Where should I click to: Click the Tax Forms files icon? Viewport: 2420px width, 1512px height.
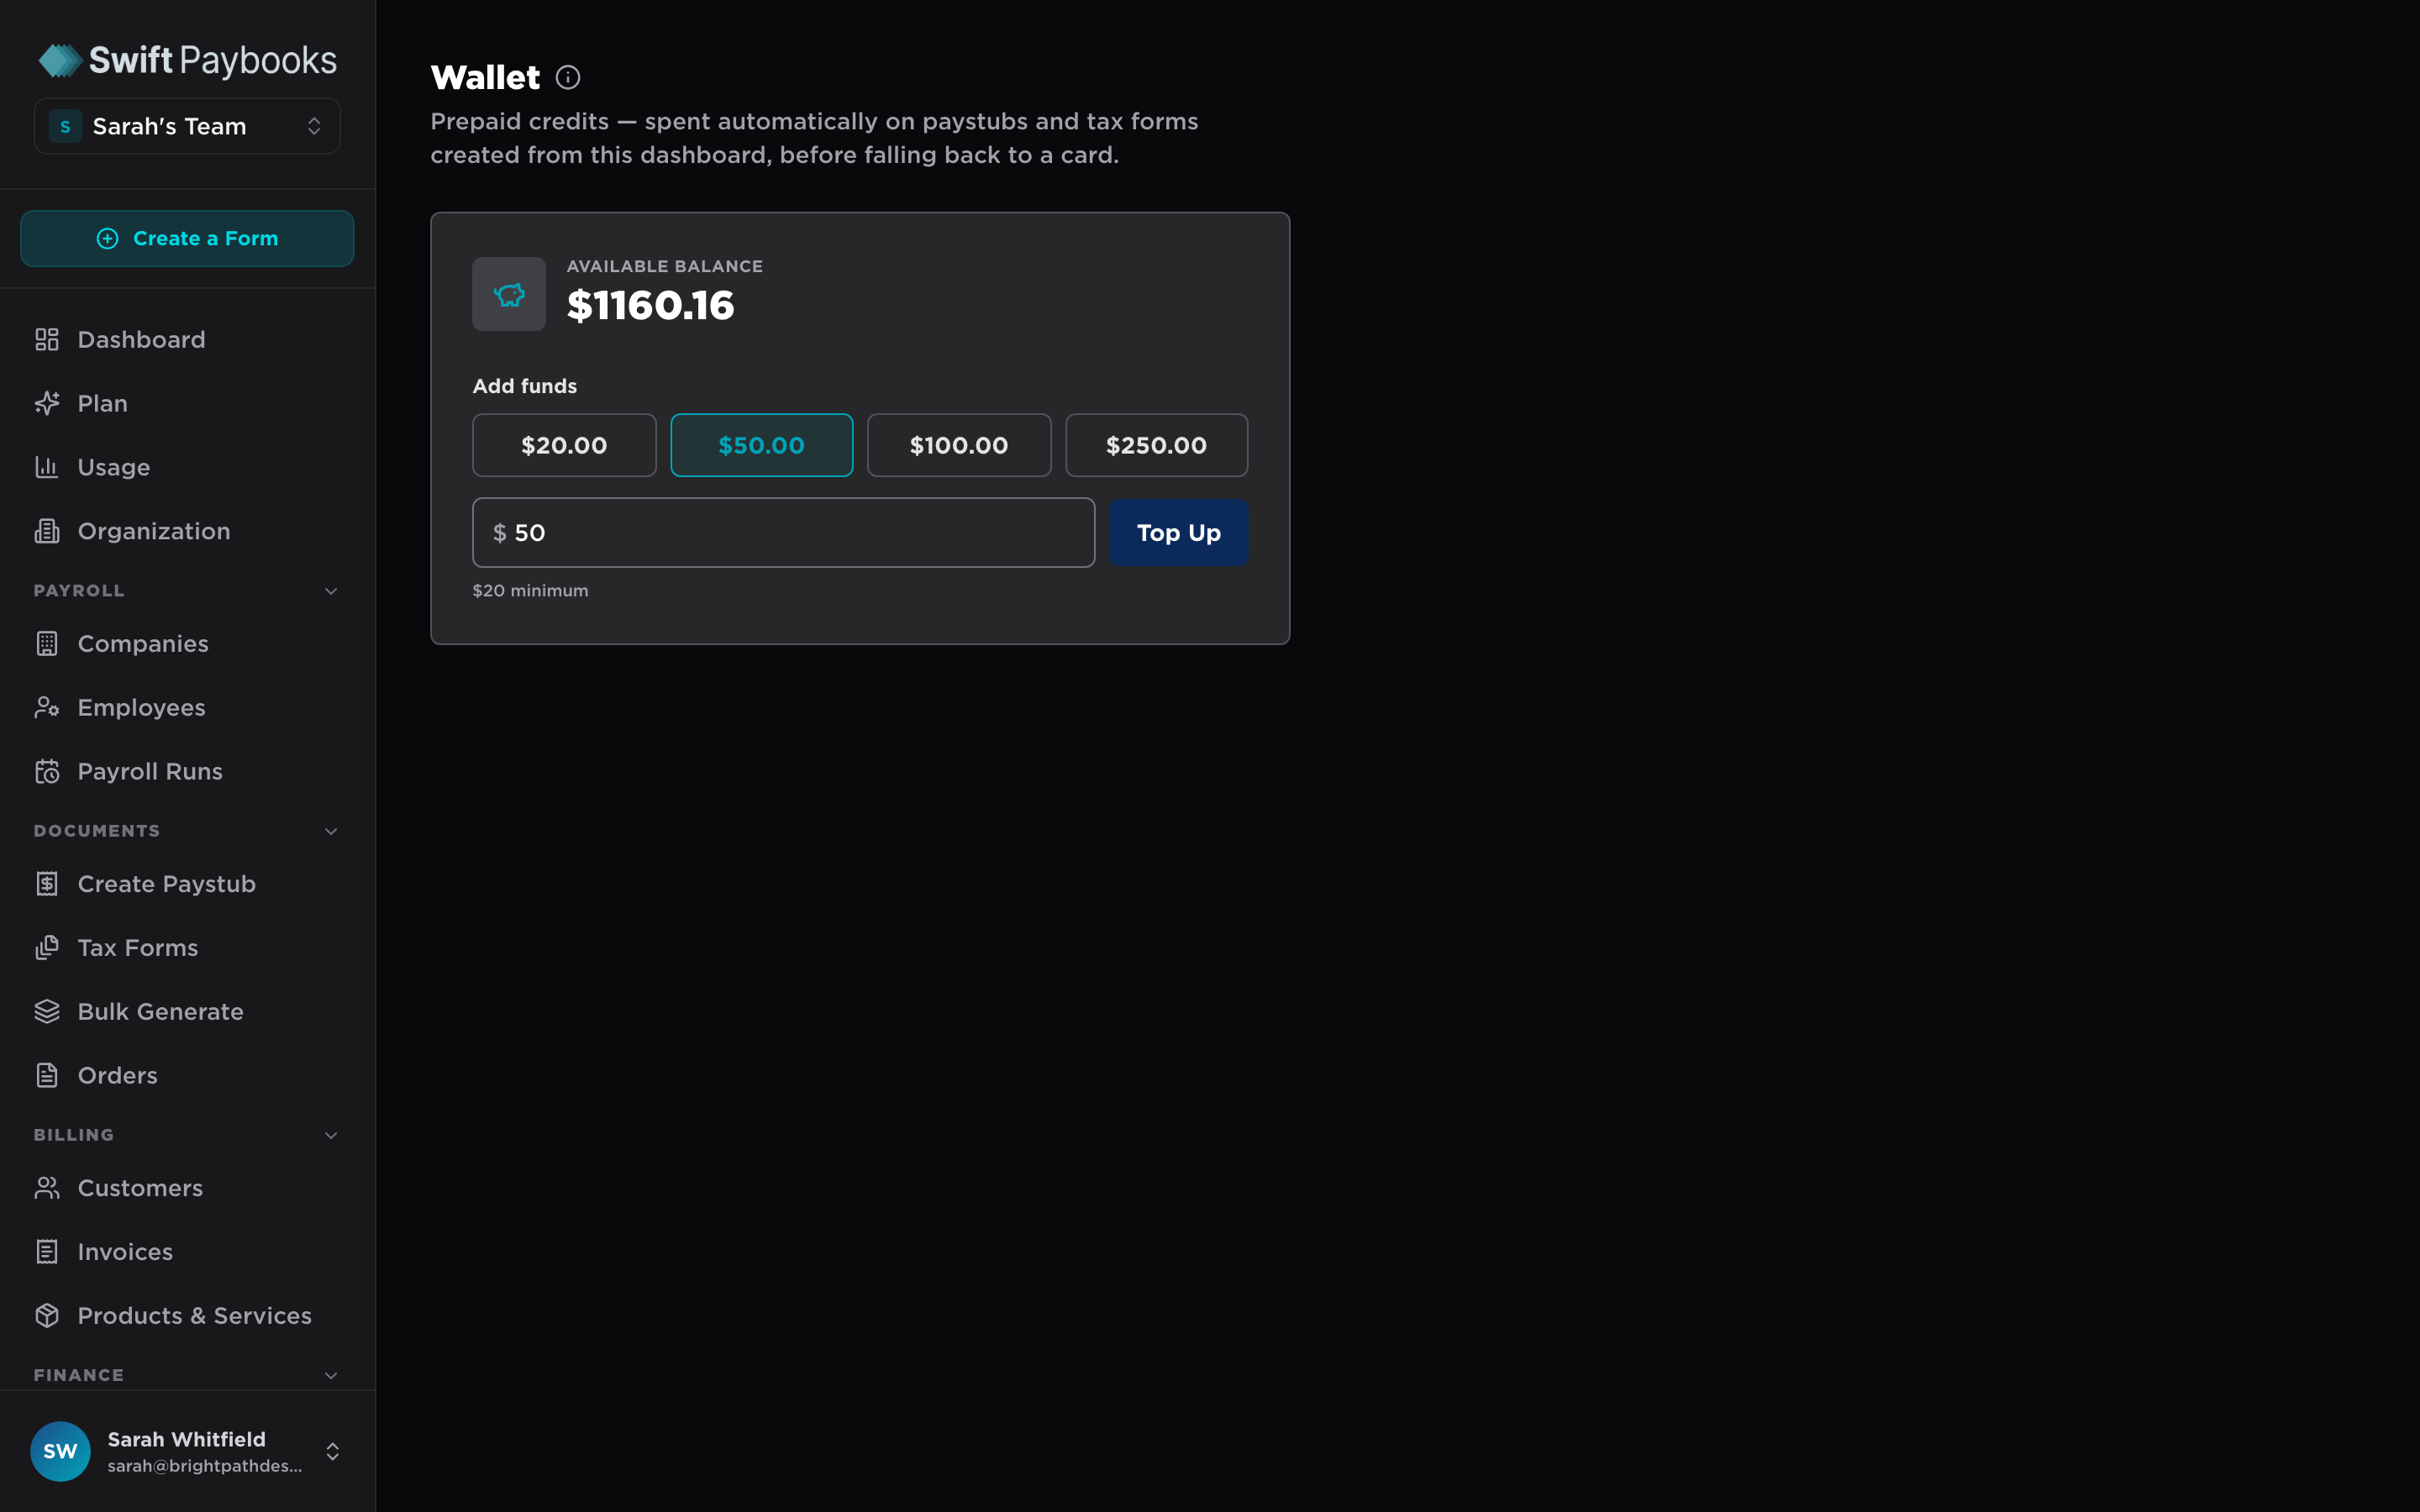47,948
